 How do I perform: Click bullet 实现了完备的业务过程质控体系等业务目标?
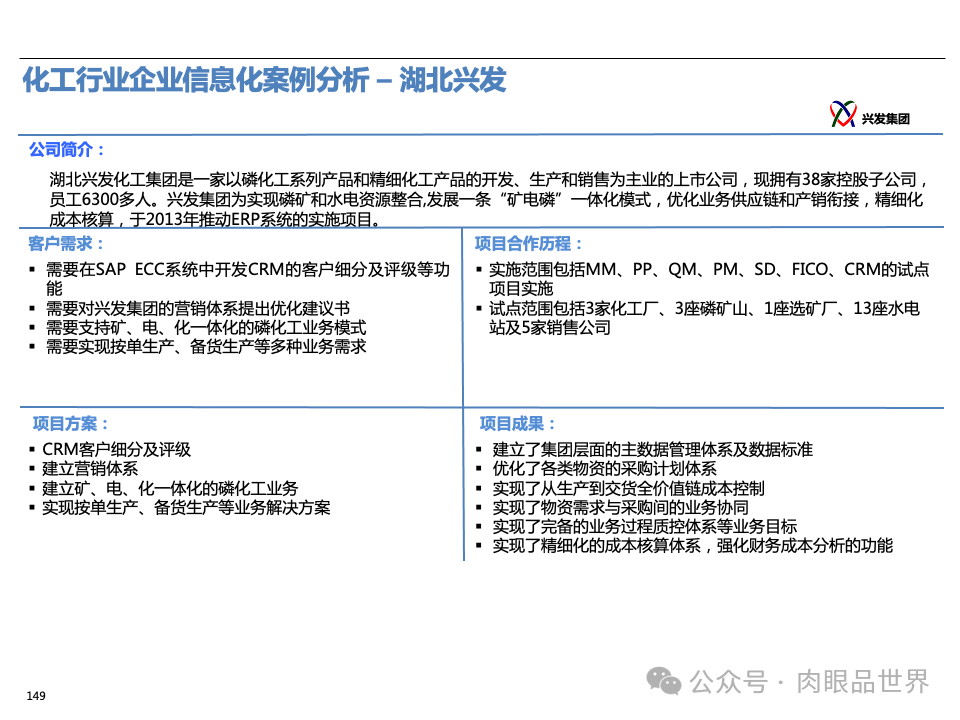coord(645,527)
